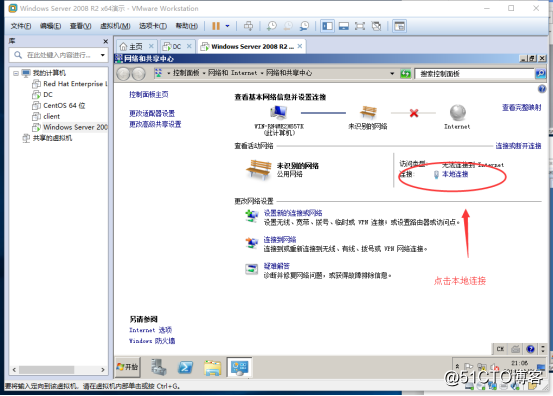Take a snapshot with the snapshot toolbar icon
Viewport: 553px width, 396px height.
click(x=272, y=26)
